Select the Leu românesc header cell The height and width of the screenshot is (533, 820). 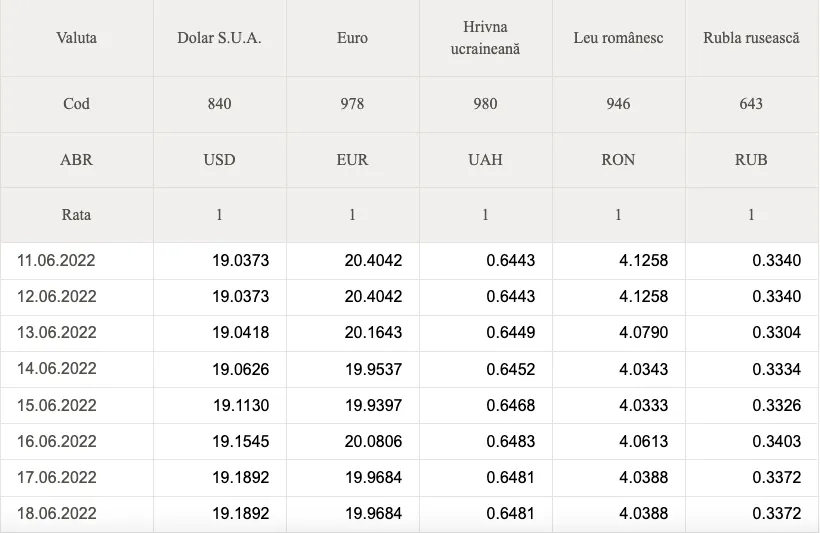coord(618,38)
